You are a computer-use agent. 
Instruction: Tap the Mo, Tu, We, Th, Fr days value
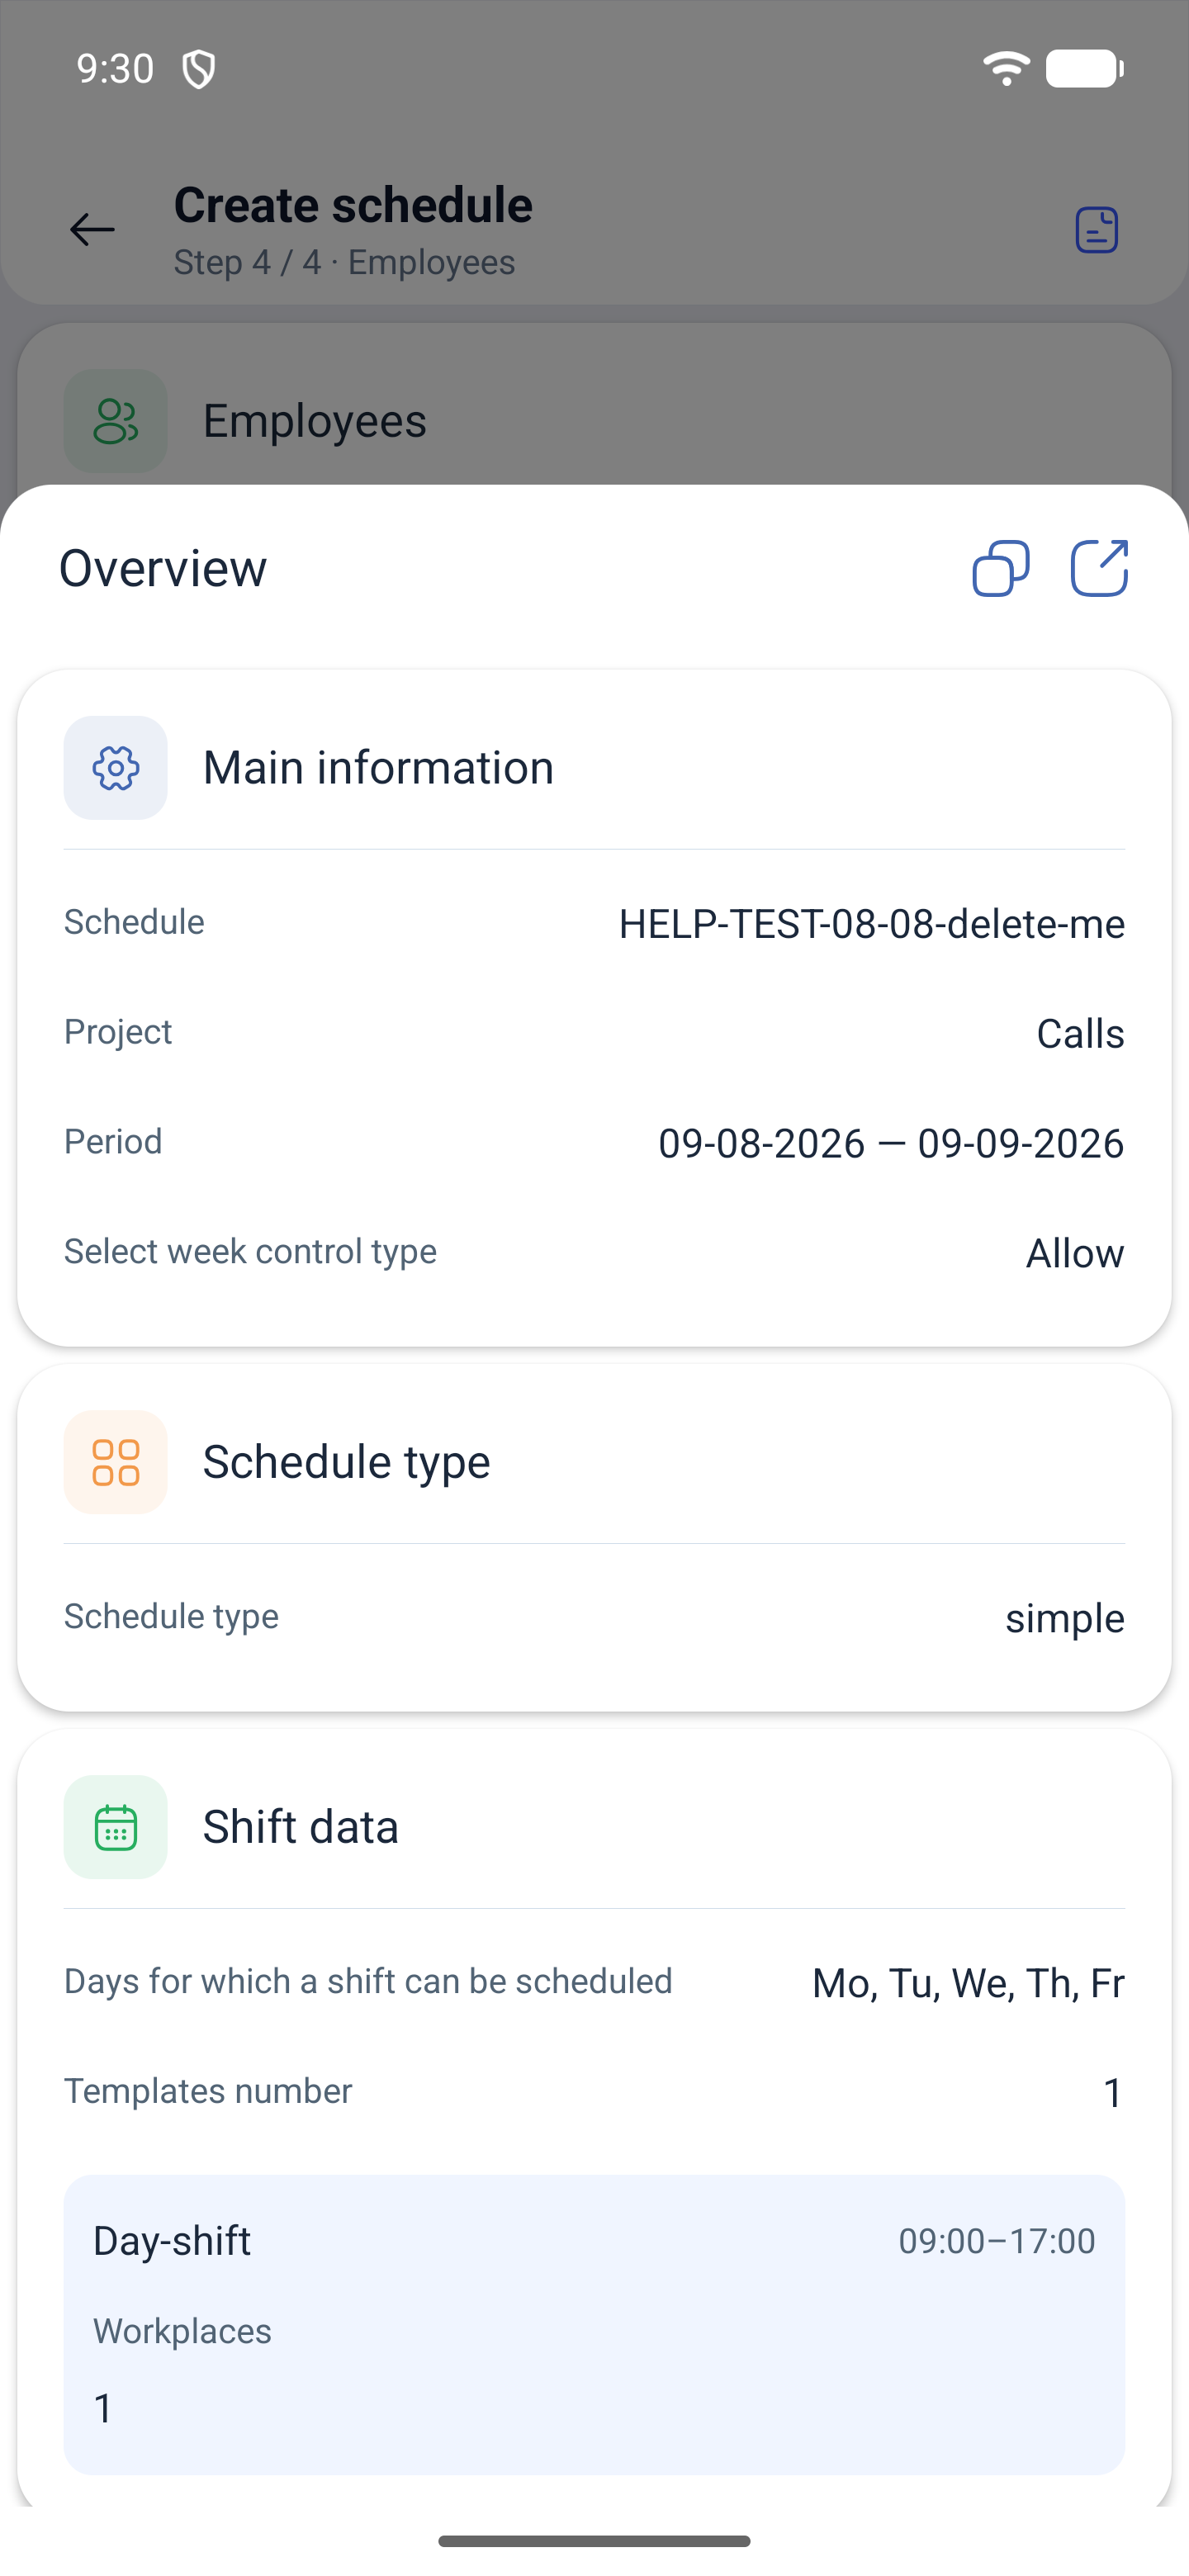coord(968,1983)
